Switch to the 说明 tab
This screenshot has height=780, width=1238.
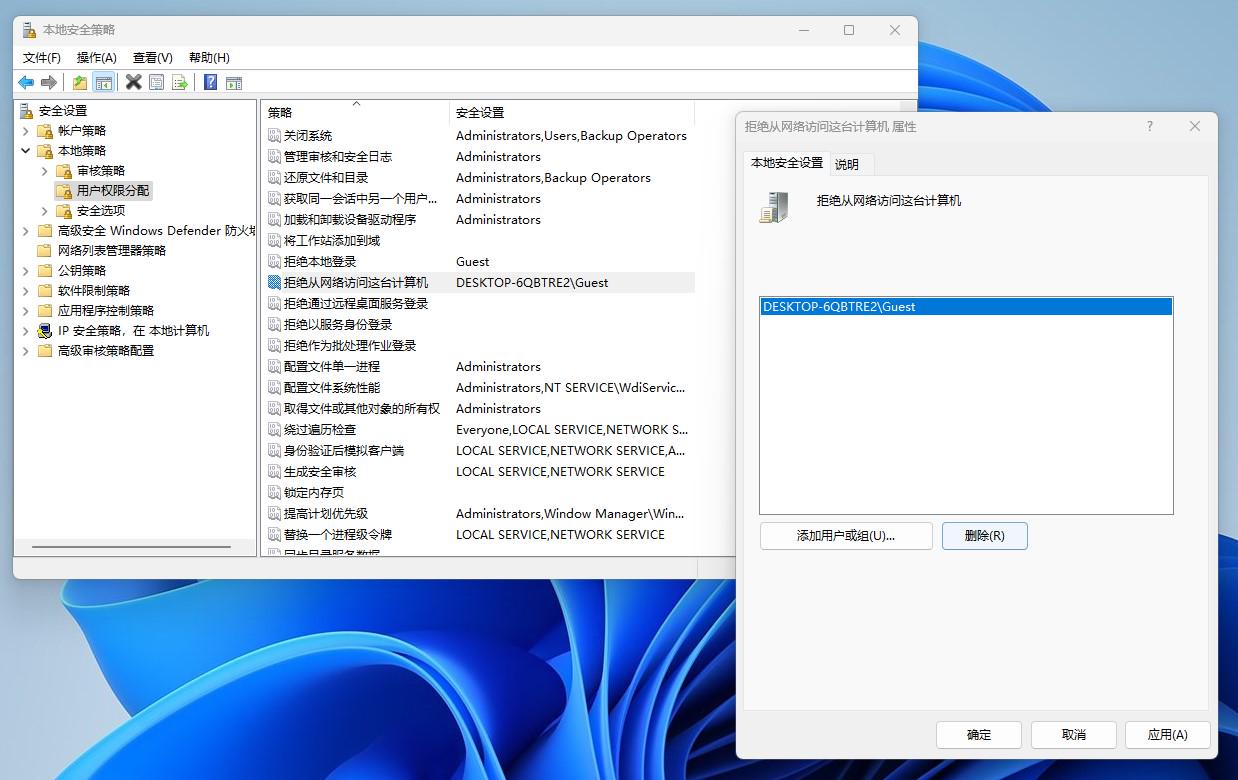pyautogui.click(x=849, y=163)
